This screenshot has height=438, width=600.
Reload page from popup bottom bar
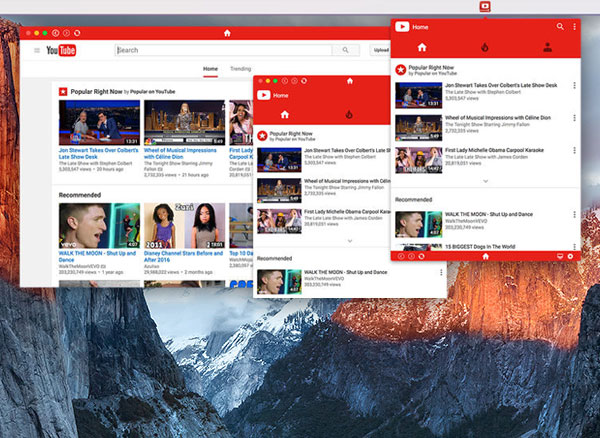[x=421, y=256]
